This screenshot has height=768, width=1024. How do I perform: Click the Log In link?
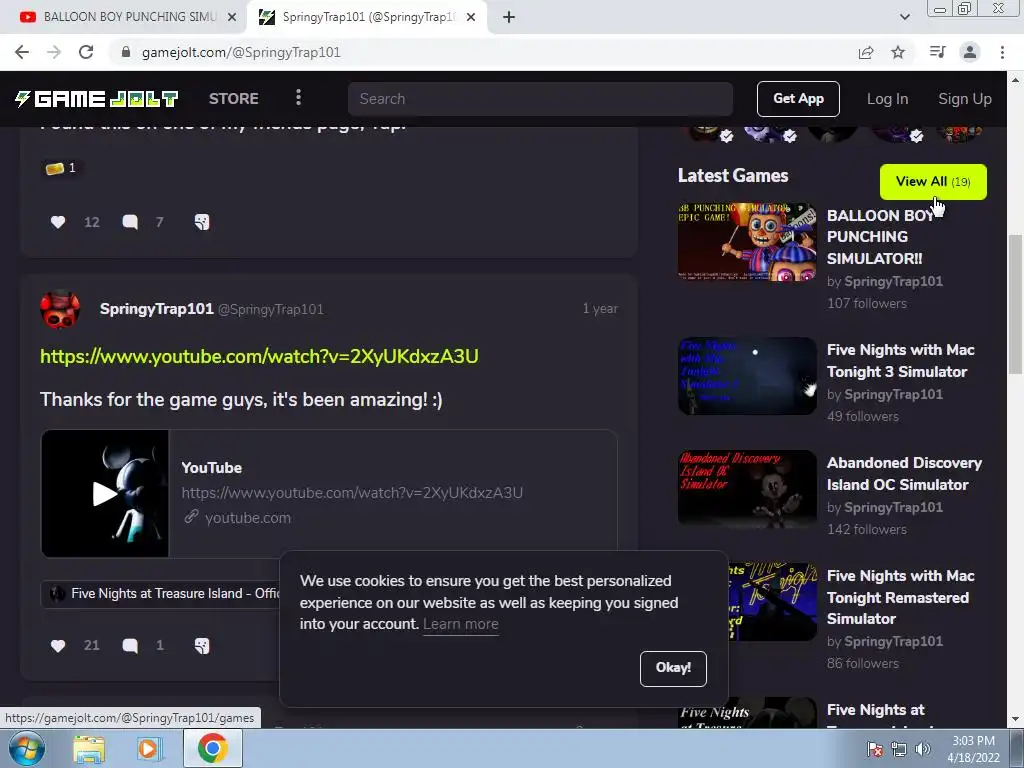(887, 99)
